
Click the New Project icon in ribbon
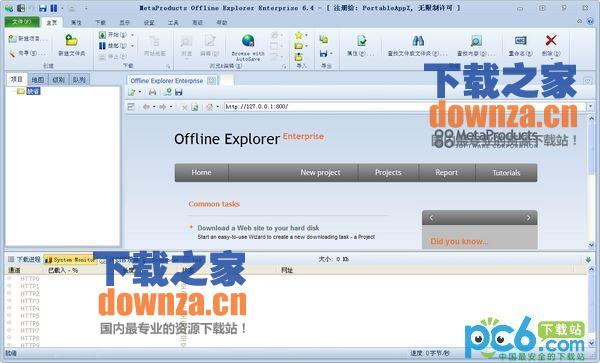13,39
